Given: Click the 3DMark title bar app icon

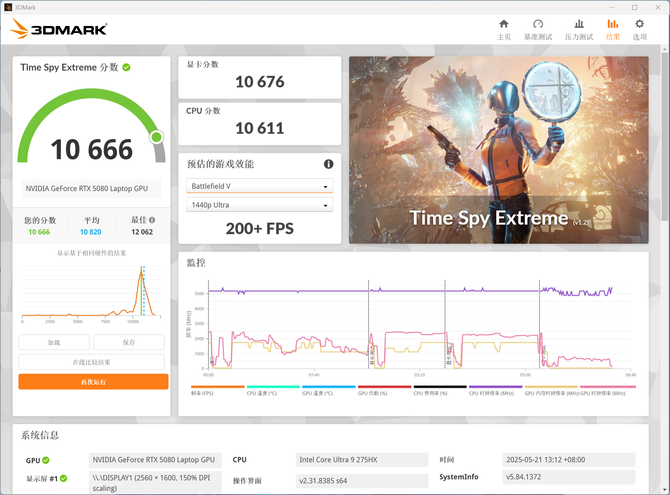Looking at the screenshot, I should point(8,7).
